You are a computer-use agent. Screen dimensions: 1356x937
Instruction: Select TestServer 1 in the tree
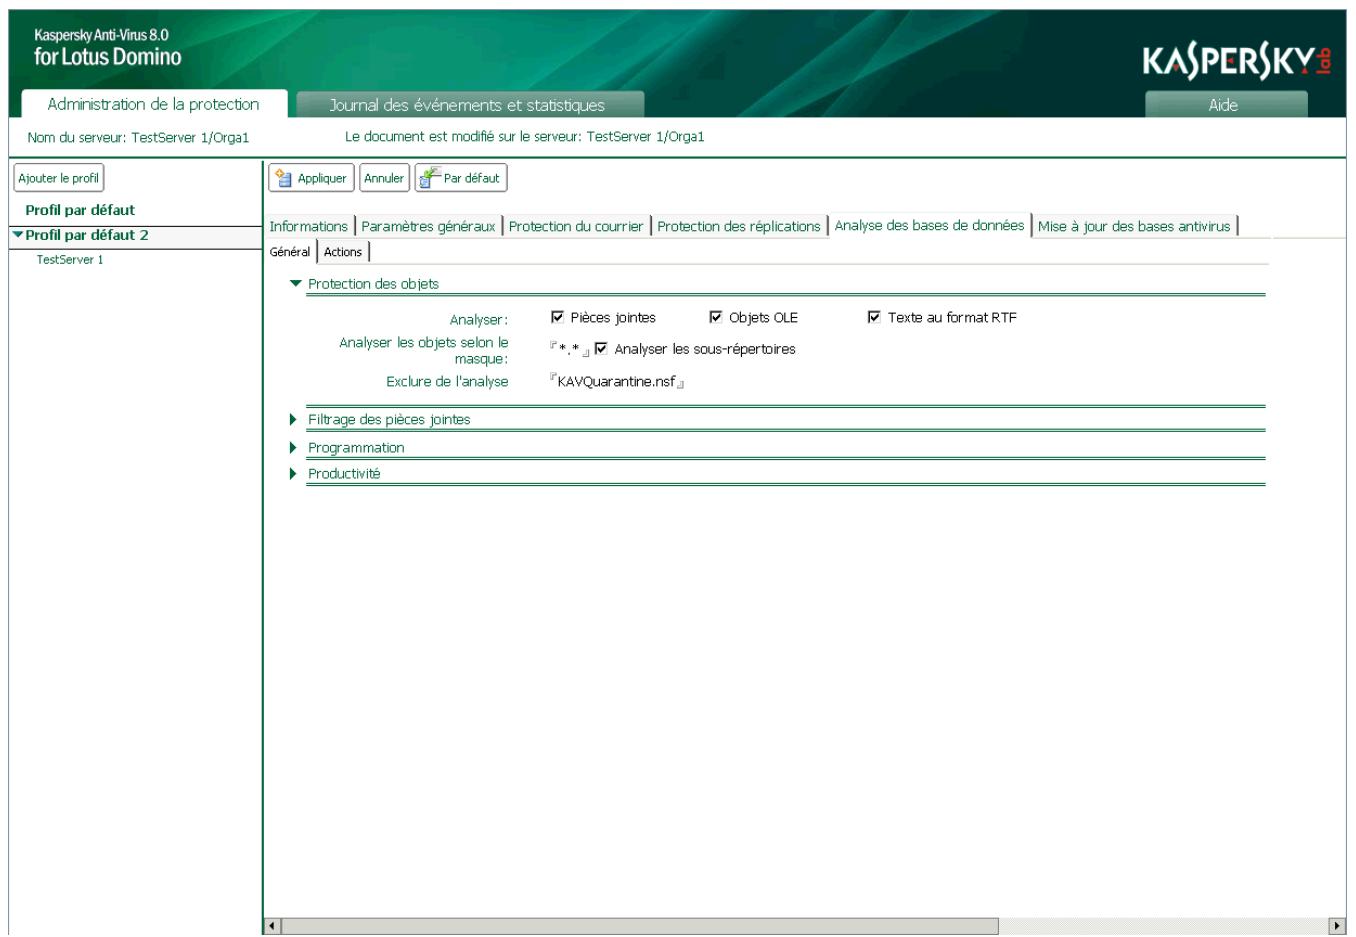point(70,259)
